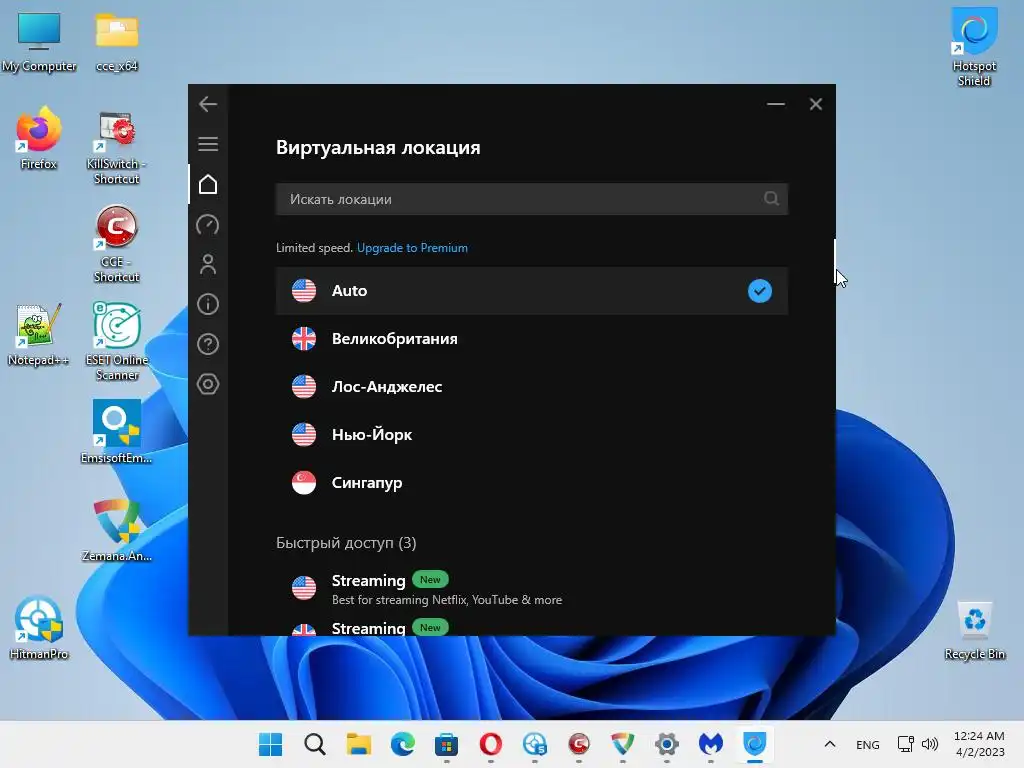The width and height of the screenshot is (1024, 768).
Task: Choose the Нью-Йорк location
Action: coord(532,434)
